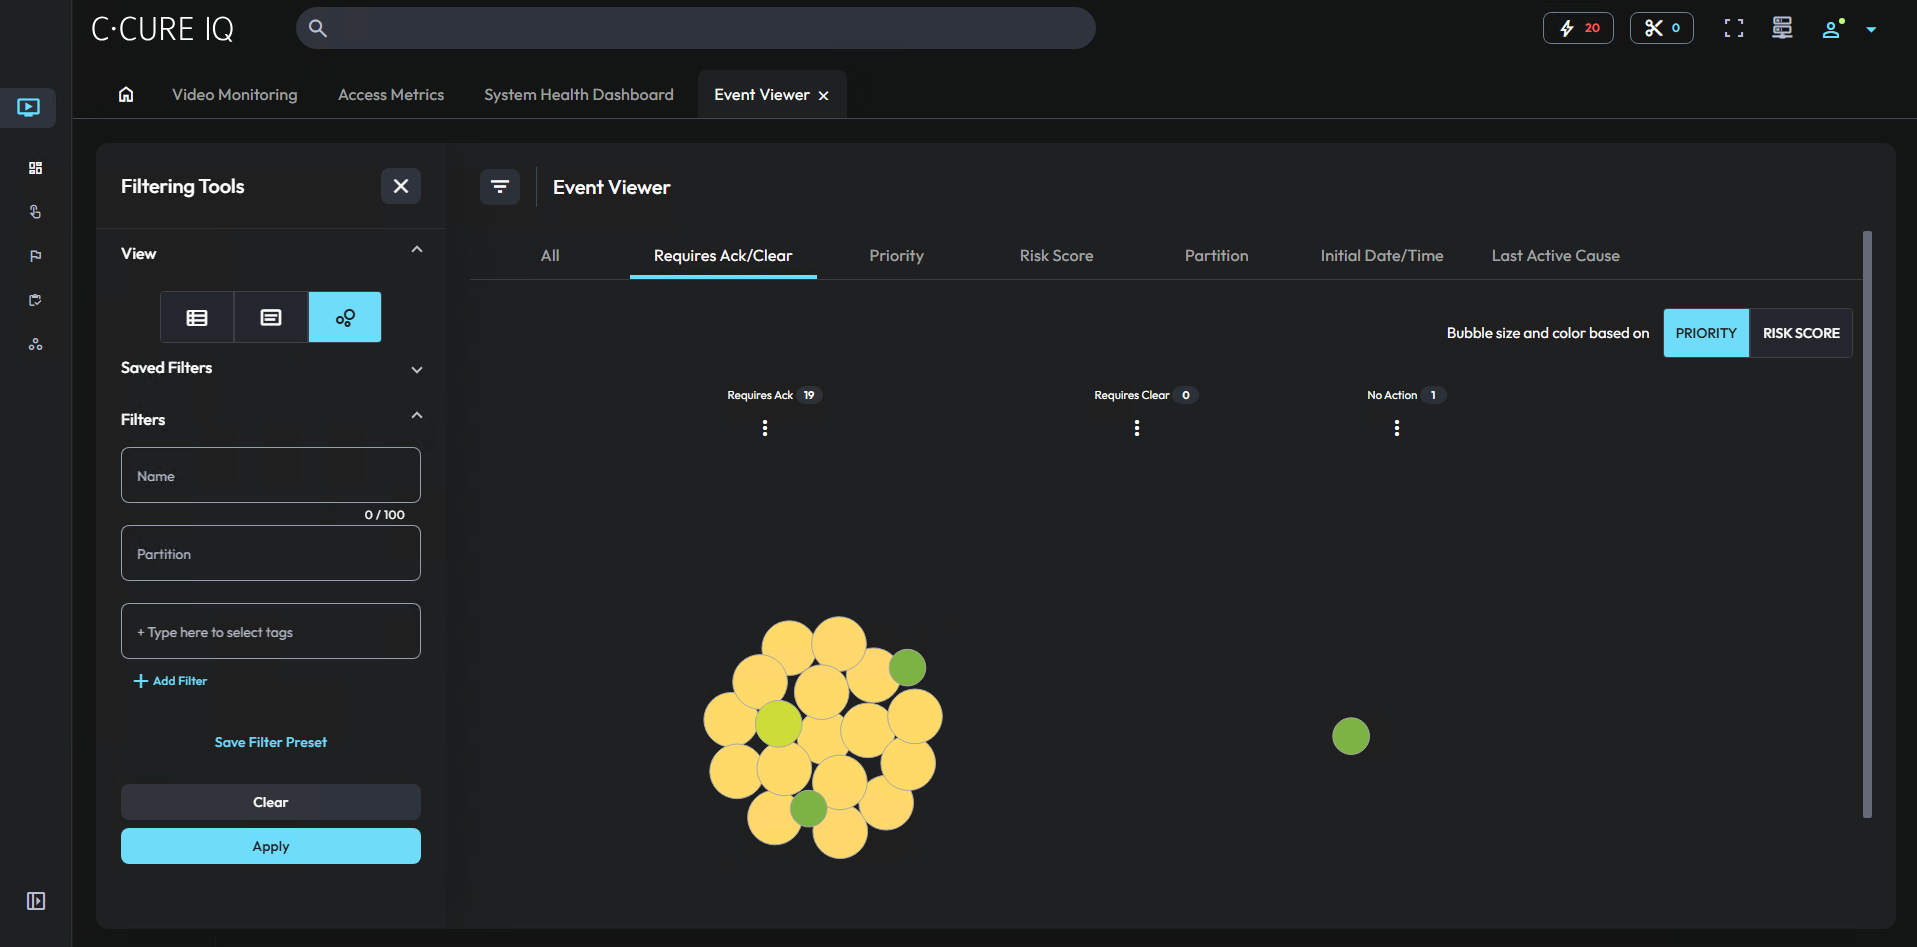Select the bubble chart view icon

pyautogui.click(x=344, y=317)
